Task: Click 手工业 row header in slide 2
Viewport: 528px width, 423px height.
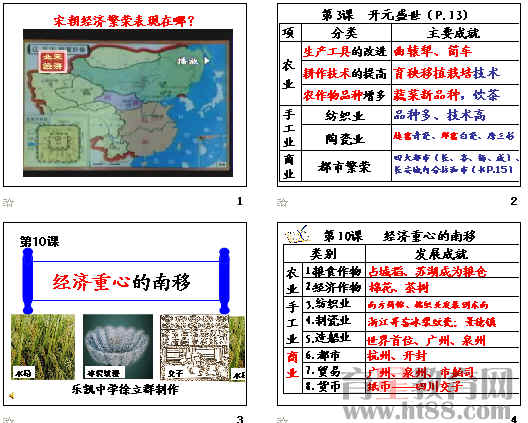Action: pos(290,128)
